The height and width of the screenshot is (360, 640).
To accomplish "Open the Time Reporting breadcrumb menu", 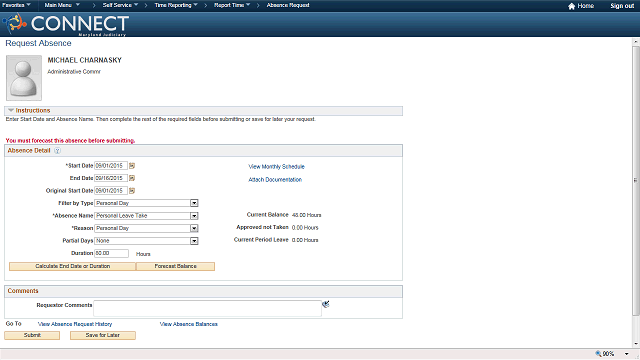I will pos(176,5).
